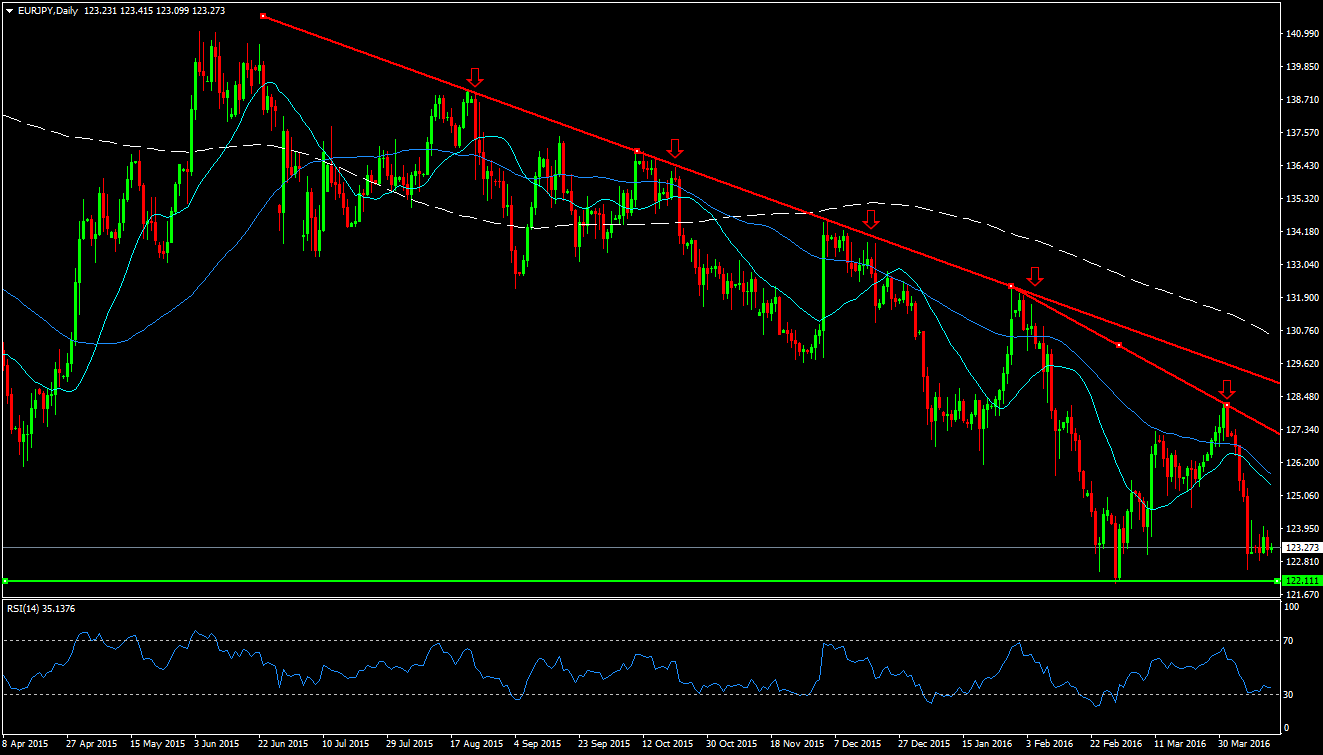Click the 3 Jun 2015 date label
The width and height of the screenshot is (1323, 755).
pos(217,744)
